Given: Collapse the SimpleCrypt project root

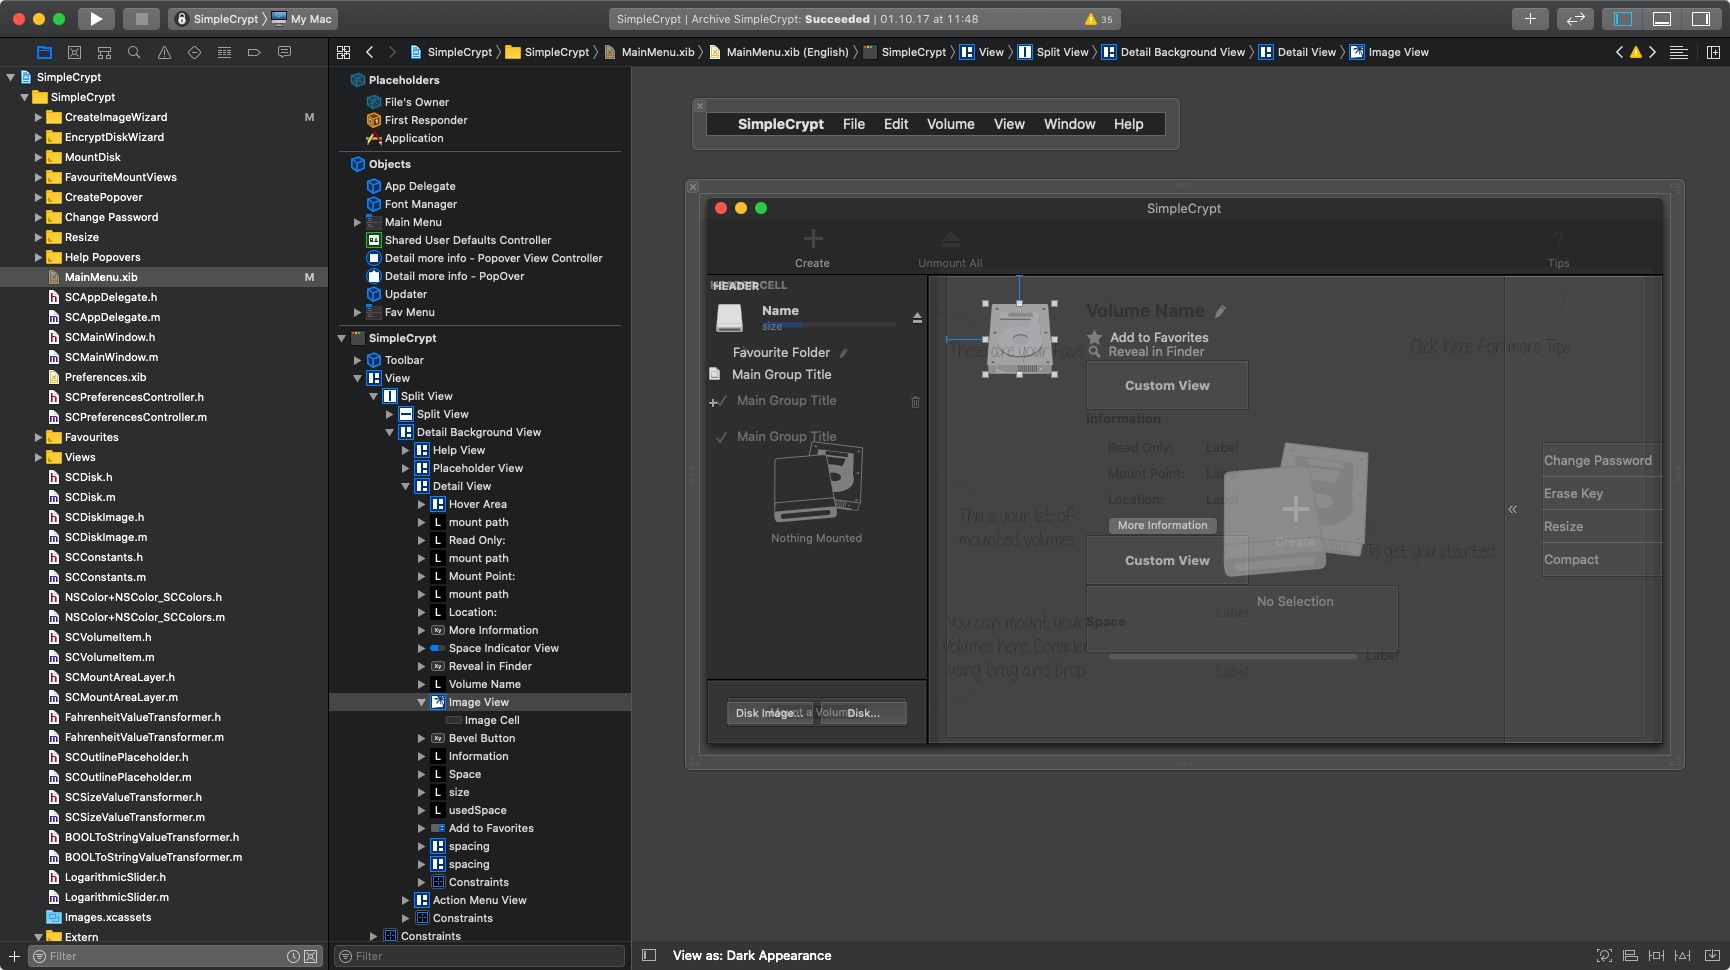Looking at the screenshot, I should click(11, 77).
